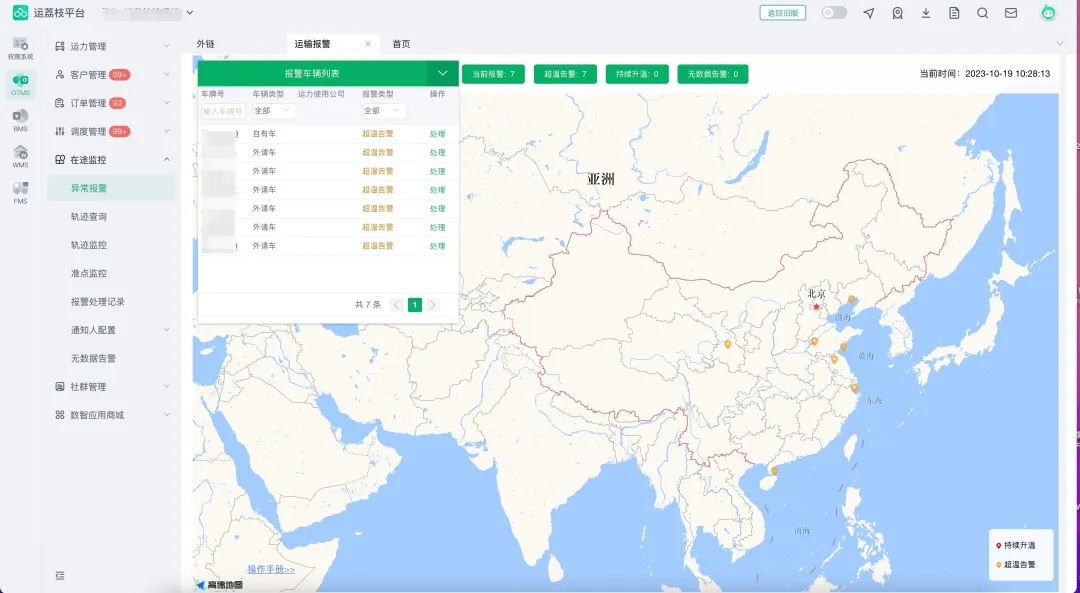Click the 返回旧版 button
Image resolution: width=1080 pixels, height=593 pixels.
click(782, 12)
